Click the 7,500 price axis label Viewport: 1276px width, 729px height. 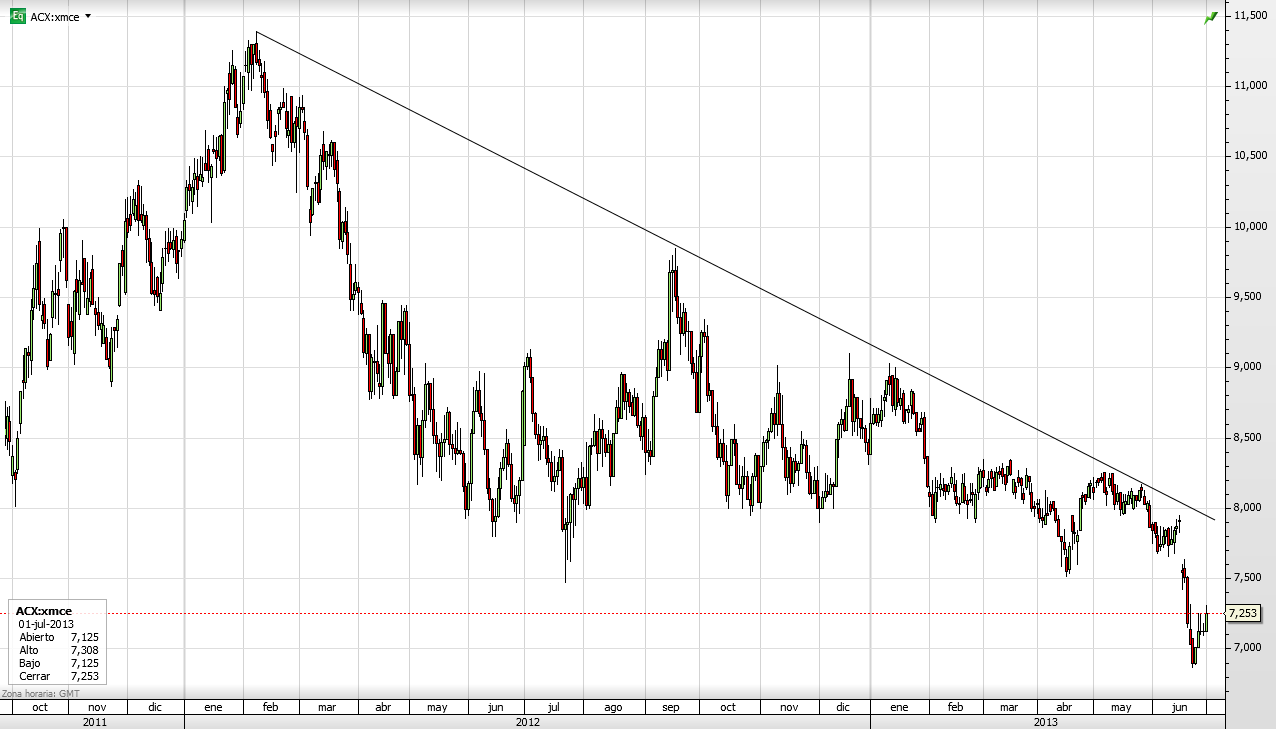pos(1250,578)
